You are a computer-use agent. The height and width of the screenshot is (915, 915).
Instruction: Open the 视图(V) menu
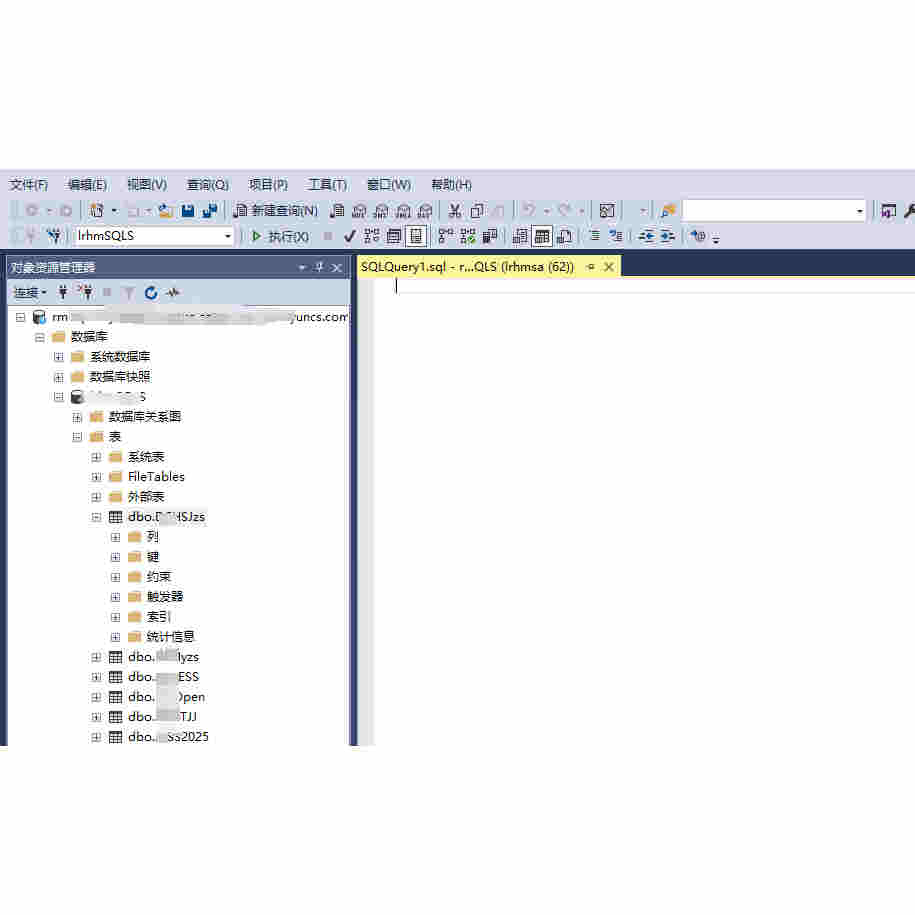coord(147,185)
